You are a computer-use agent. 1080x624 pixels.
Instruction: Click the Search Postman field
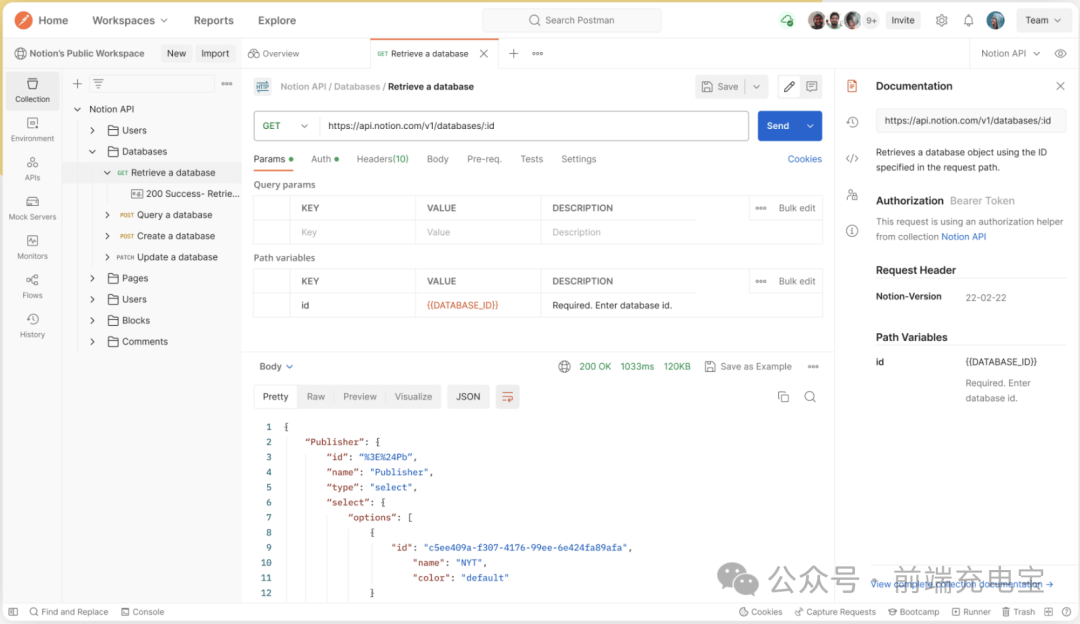(x=572, y=21)
